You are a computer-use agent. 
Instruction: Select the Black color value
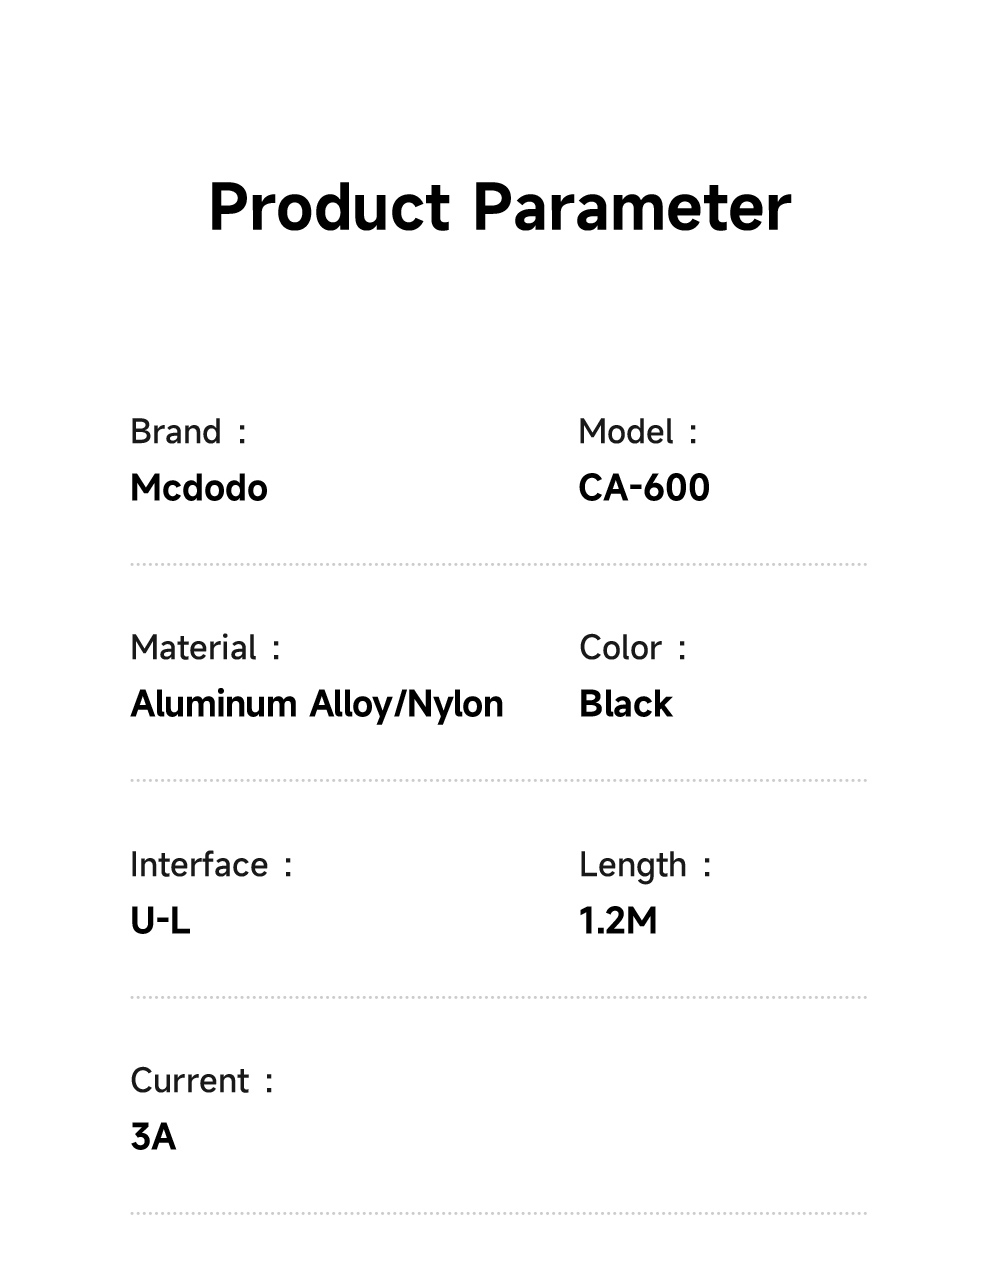626,704
